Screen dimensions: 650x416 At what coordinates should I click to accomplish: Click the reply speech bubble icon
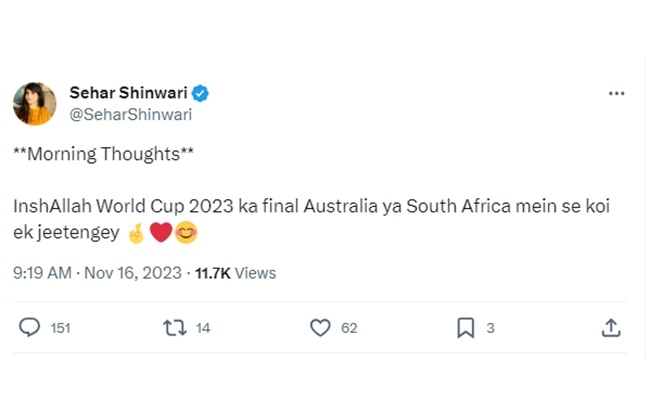(x=30, y=327)
